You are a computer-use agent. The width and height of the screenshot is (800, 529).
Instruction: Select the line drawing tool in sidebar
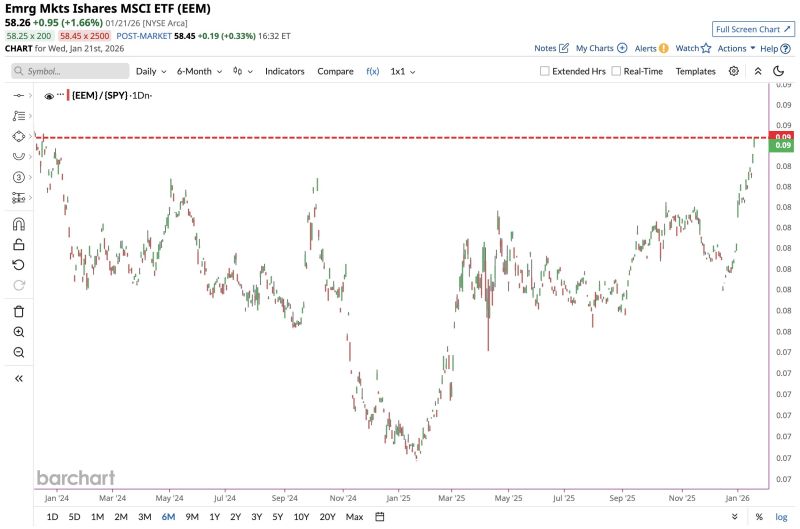tap(18, 95)
